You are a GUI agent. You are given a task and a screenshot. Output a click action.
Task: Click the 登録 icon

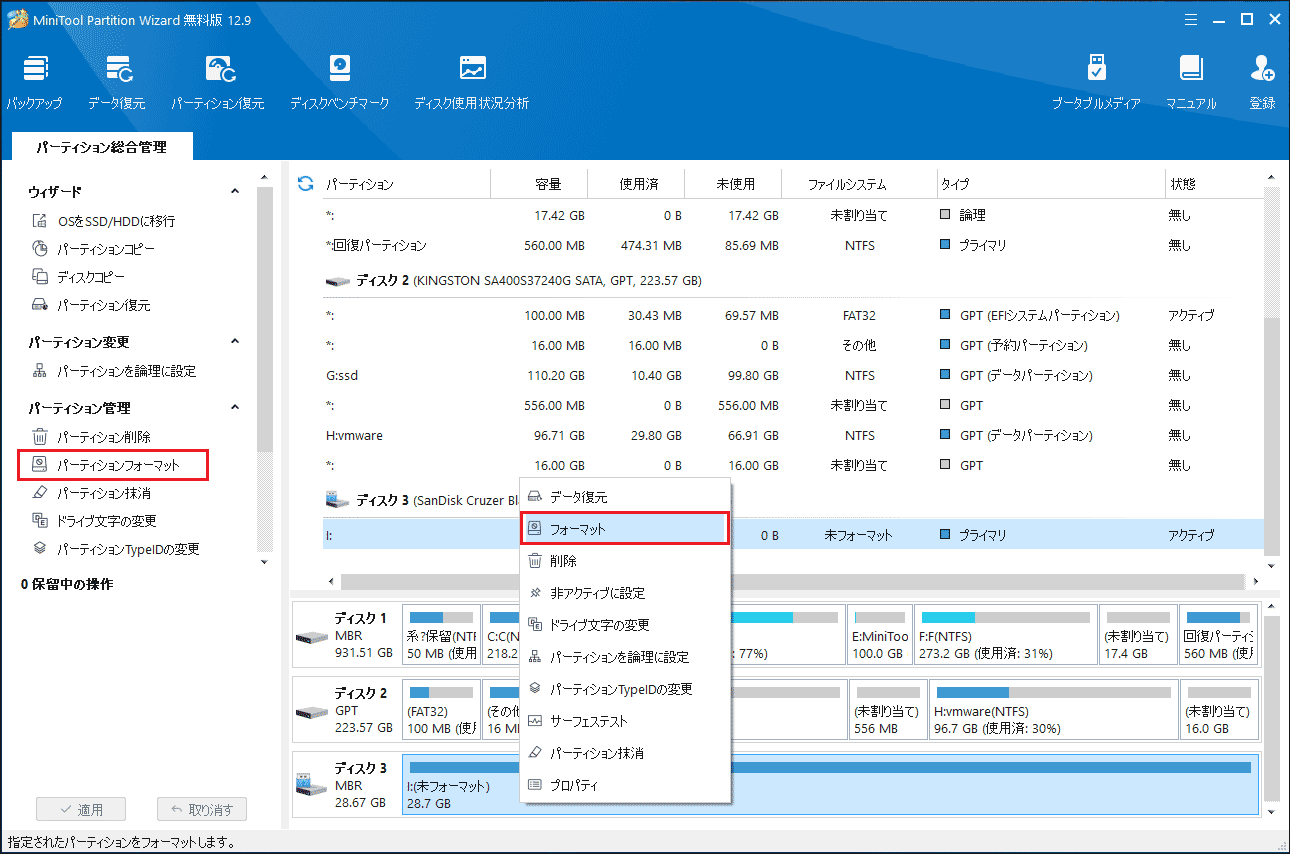1262,83
